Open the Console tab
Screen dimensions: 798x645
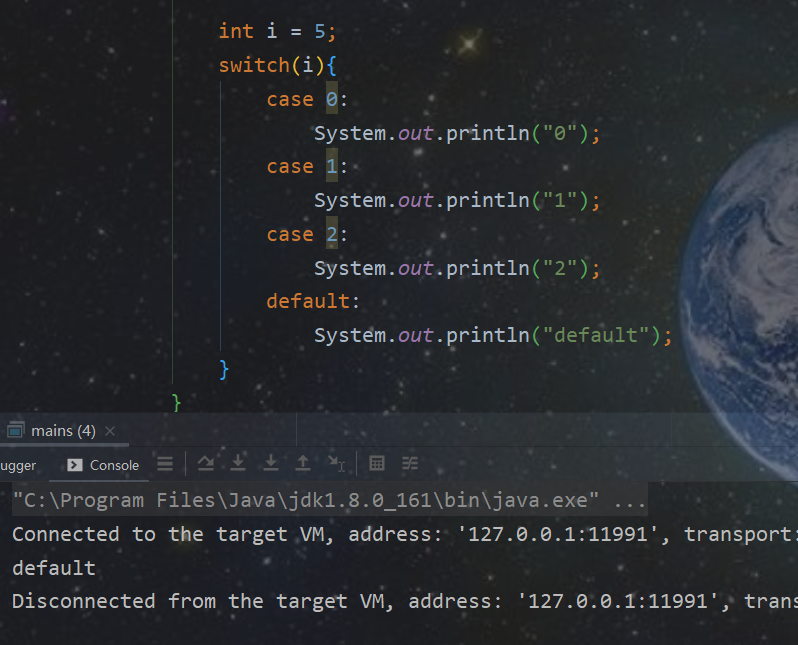(103, 465)
